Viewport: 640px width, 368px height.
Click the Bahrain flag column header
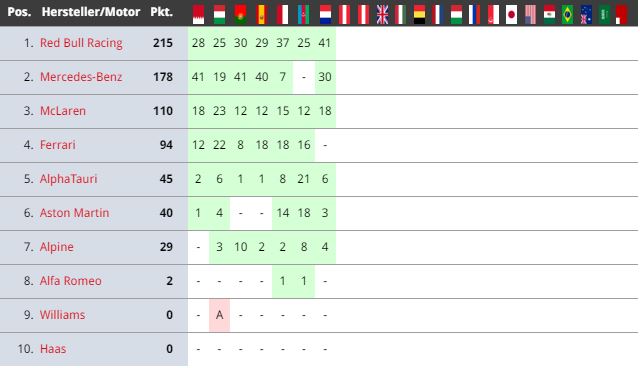click(198, 15)
